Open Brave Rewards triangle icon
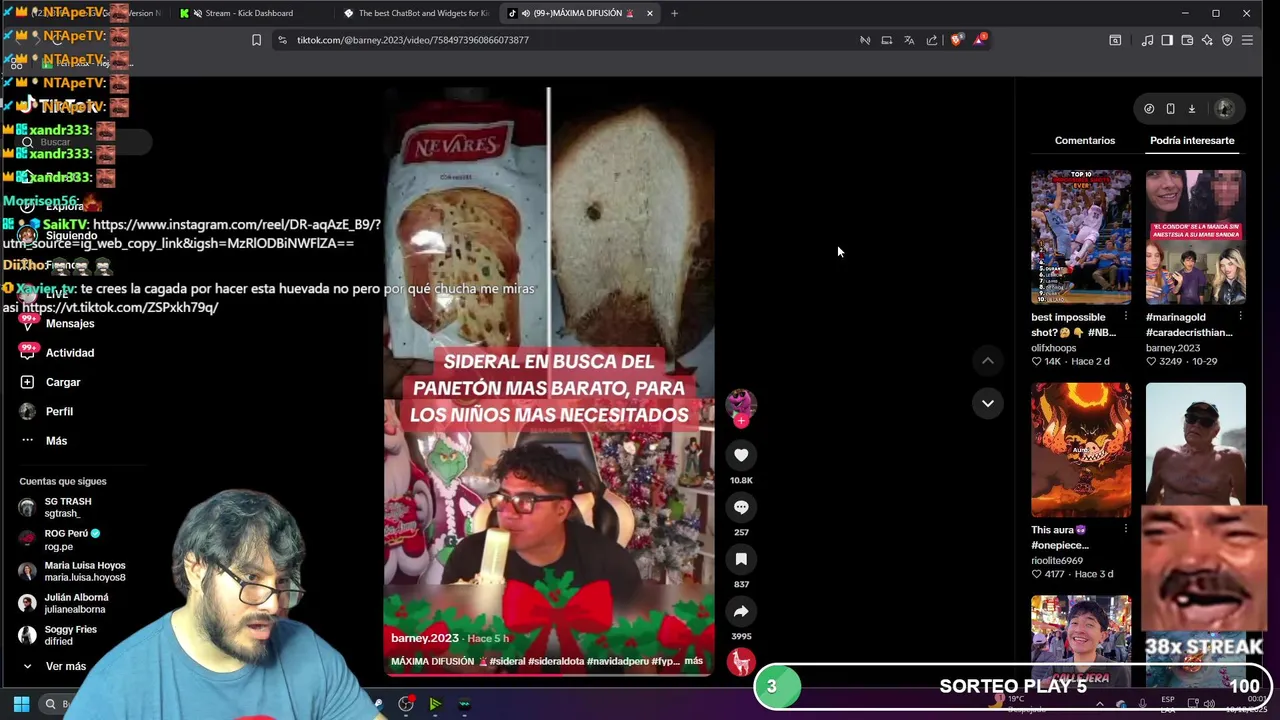The height and width of the screenshot is (720, 1280). pos(981,40)
